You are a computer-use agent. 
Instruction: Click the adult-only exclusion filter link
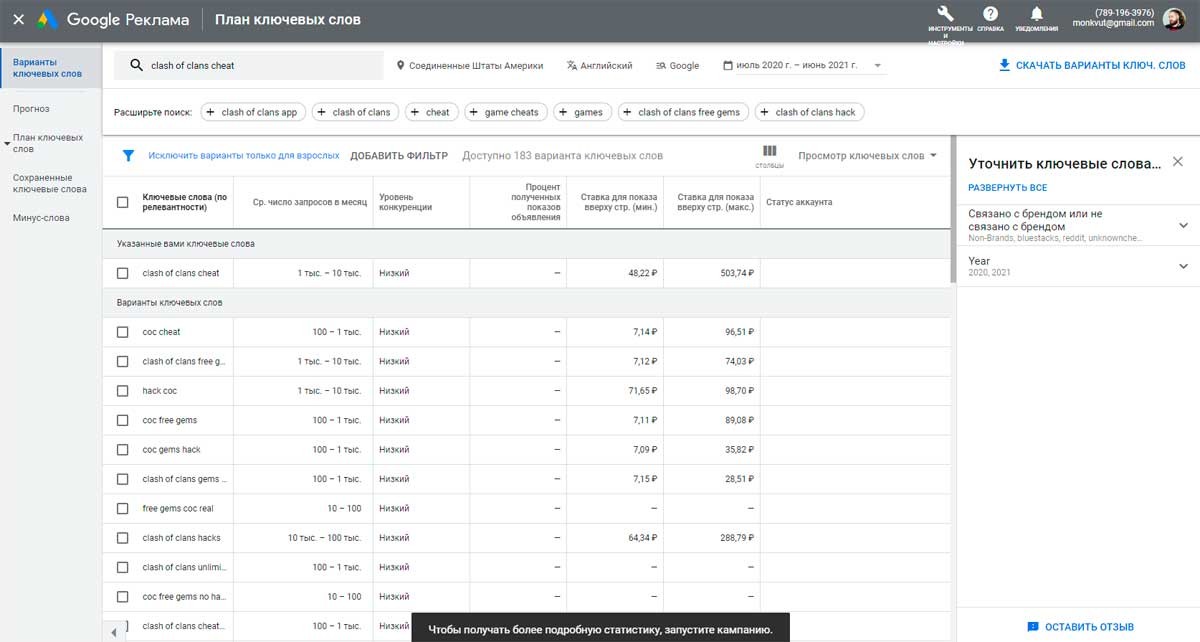(x=244, y=156)
